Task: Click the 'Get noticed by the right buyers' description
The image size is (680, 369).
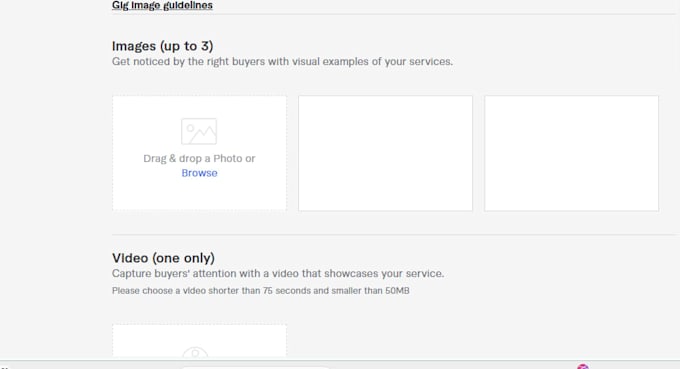Action: pyautogui.click(x=282, y=62)
